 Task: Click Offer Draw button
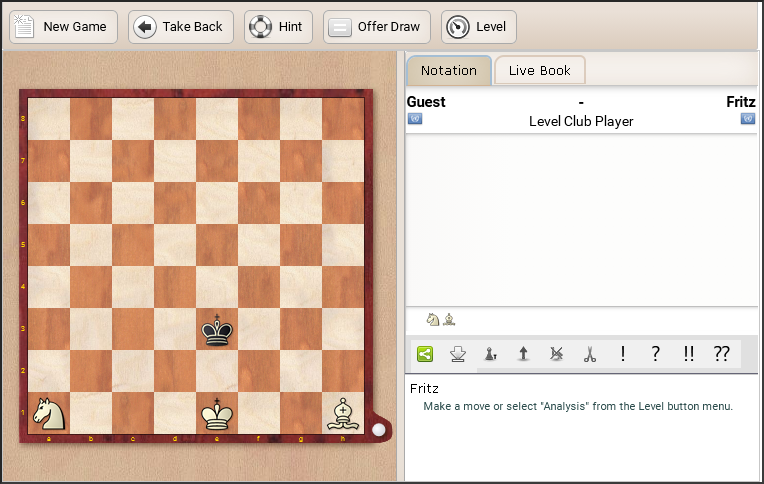[x=377, y=27]
